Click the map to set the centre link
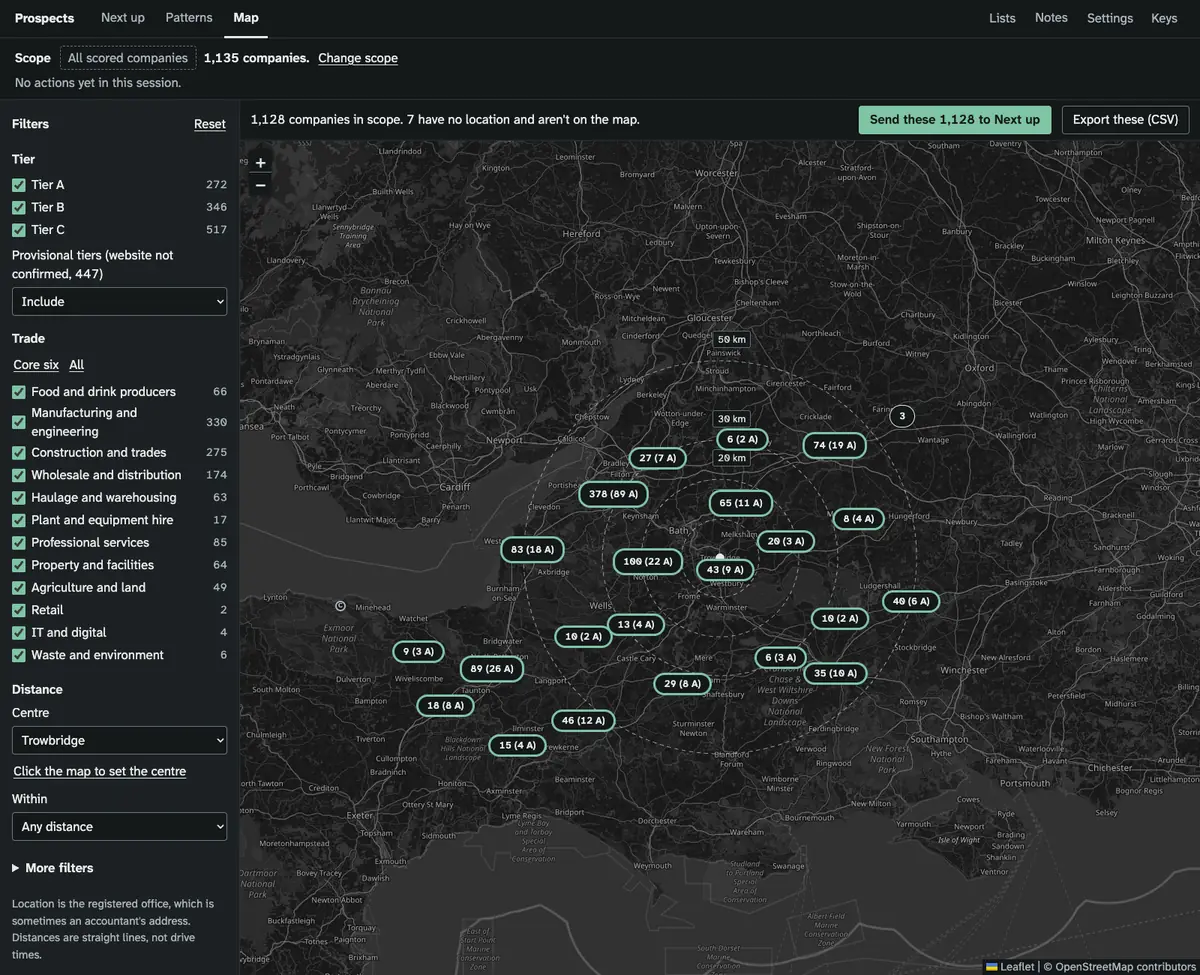This screenshot has height=975, width=1200. coord(99,771)
